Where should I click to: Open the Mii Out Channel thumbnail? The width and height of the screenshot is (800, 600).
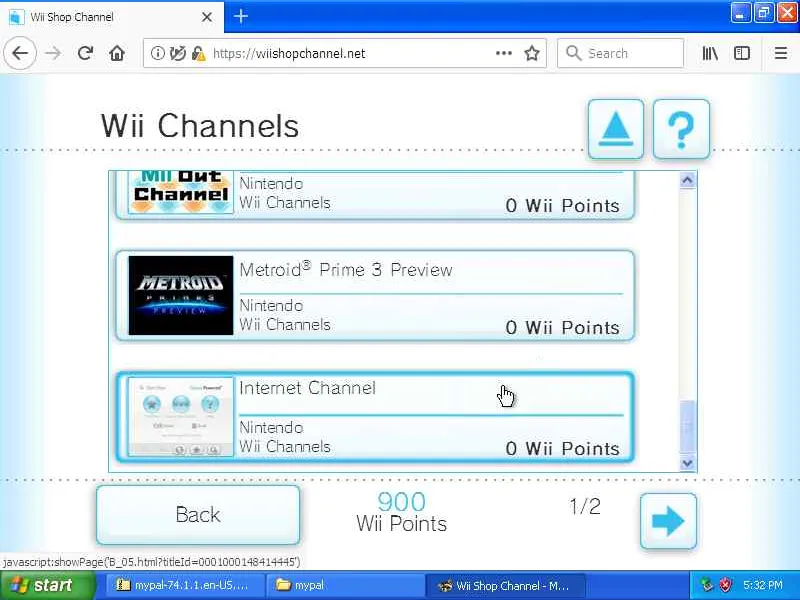(x=181, y=192)
